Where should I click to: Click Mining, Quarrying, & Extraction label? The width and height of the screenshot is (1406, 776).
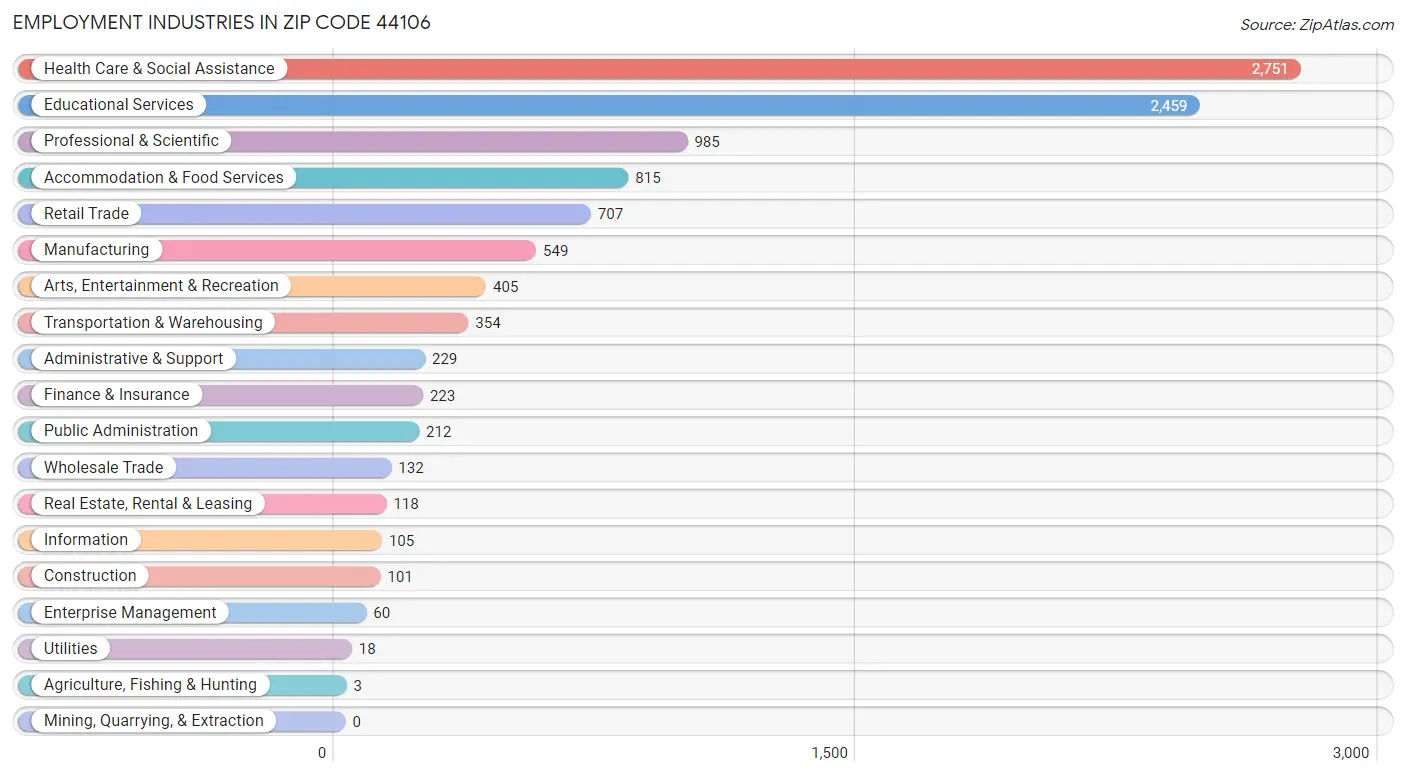point(154,721)
